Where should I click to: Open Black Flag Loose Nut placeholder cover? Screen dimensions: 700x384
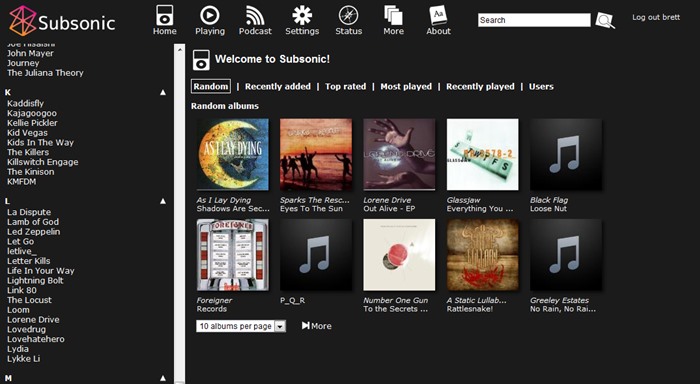[x=566, y=154]
